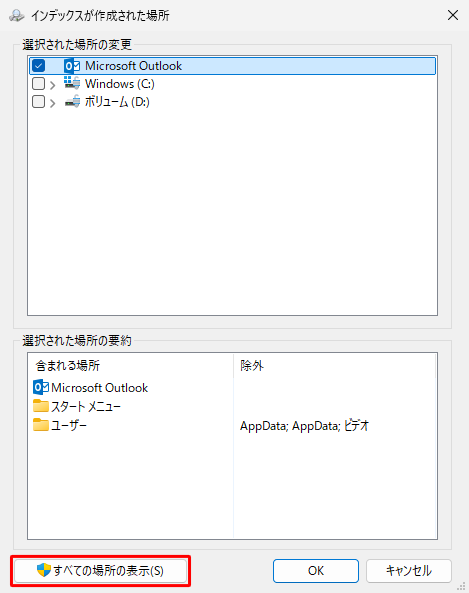
Task: Select the Microsoft Outlook tree label
Action: pyautogui.click(x=134, y=66)
